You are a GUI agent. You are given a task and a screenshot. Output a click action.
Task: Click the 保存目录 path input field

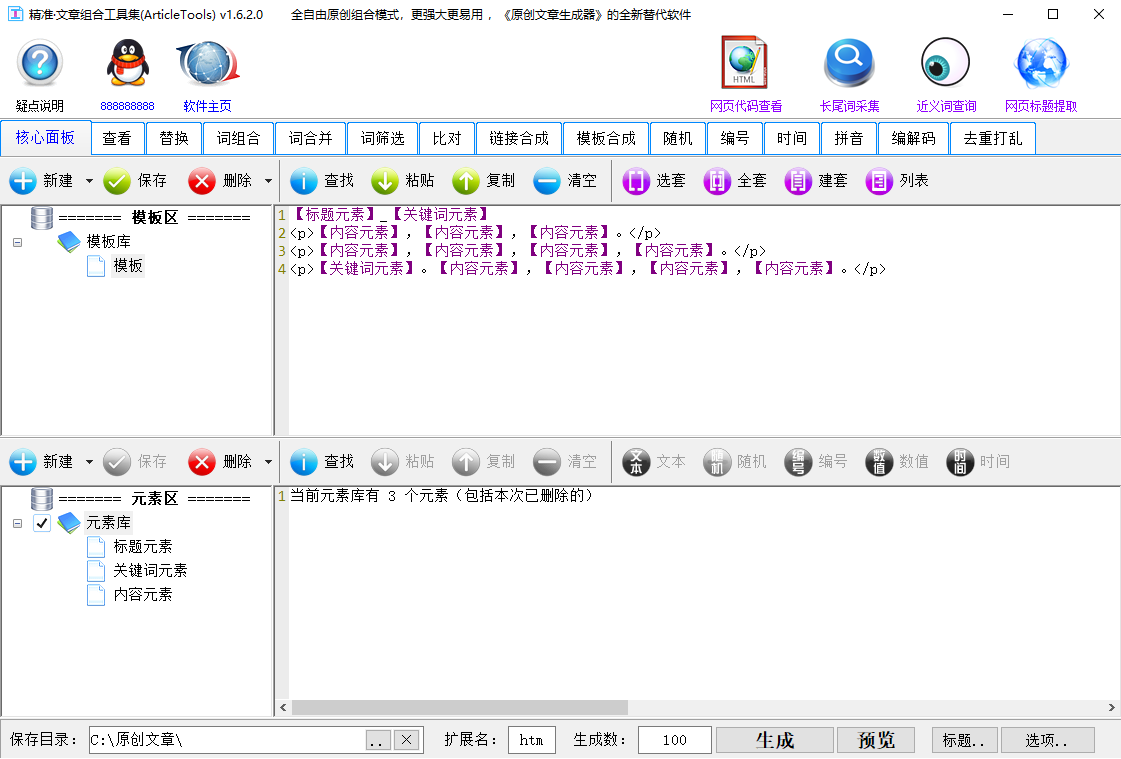coord(226,740)
